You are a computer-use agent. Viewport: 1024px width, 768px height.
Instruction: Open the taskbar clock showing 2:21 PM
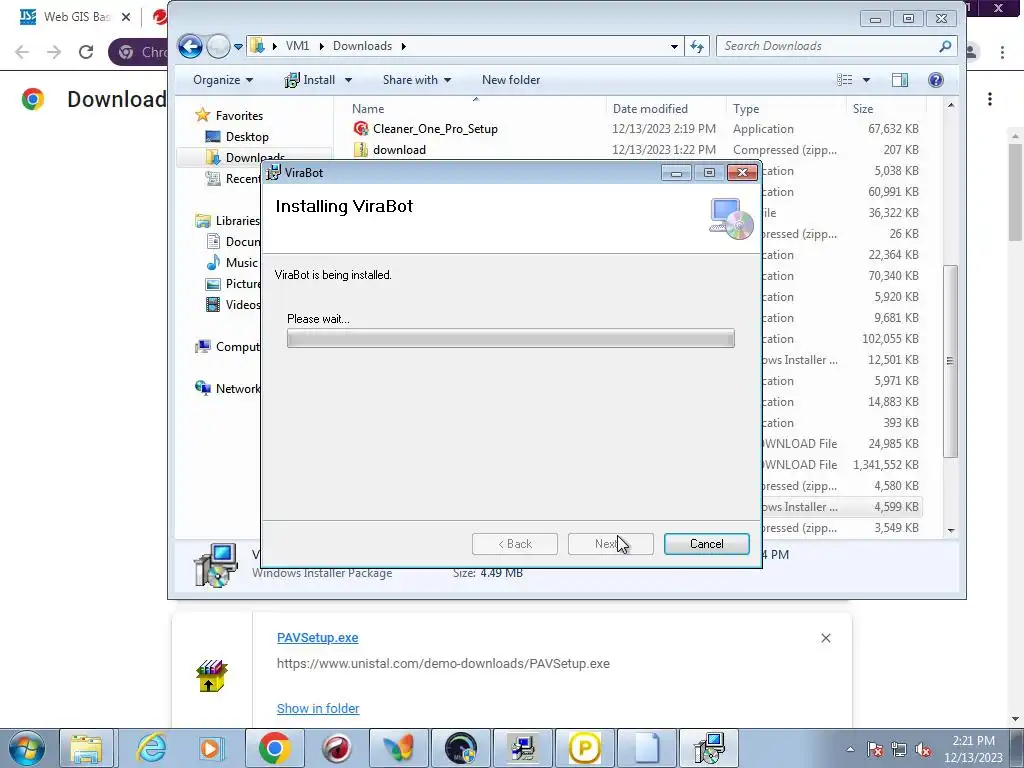(x=973, y=749)
